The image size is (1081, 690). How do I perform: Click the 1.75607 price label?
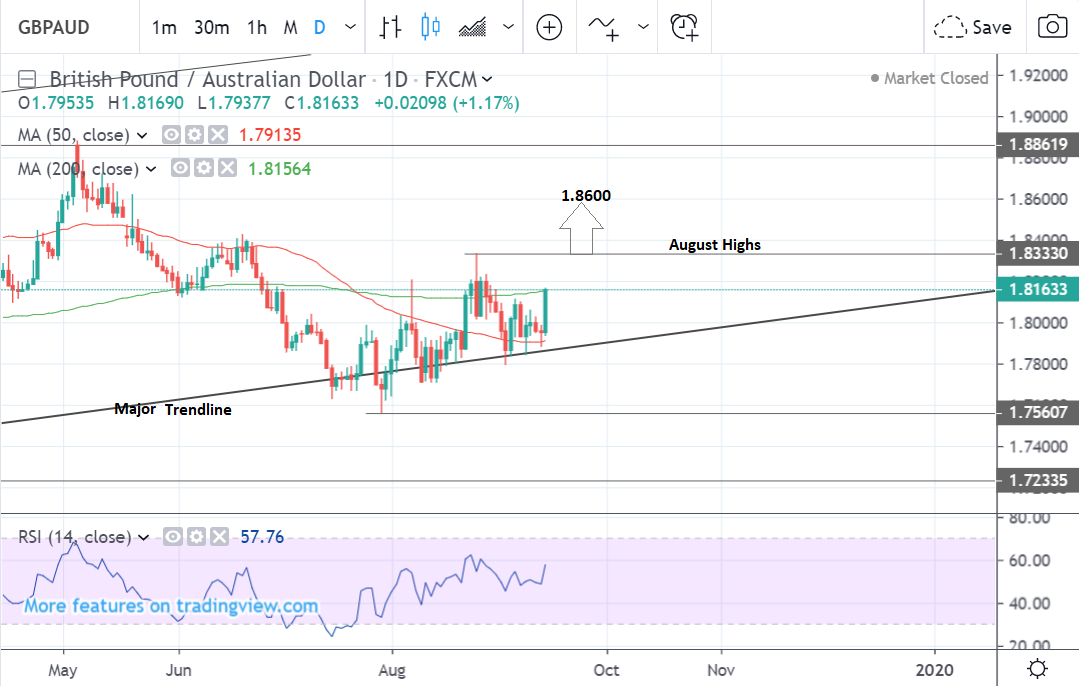pyautogui.click(x=1038, y=413)
